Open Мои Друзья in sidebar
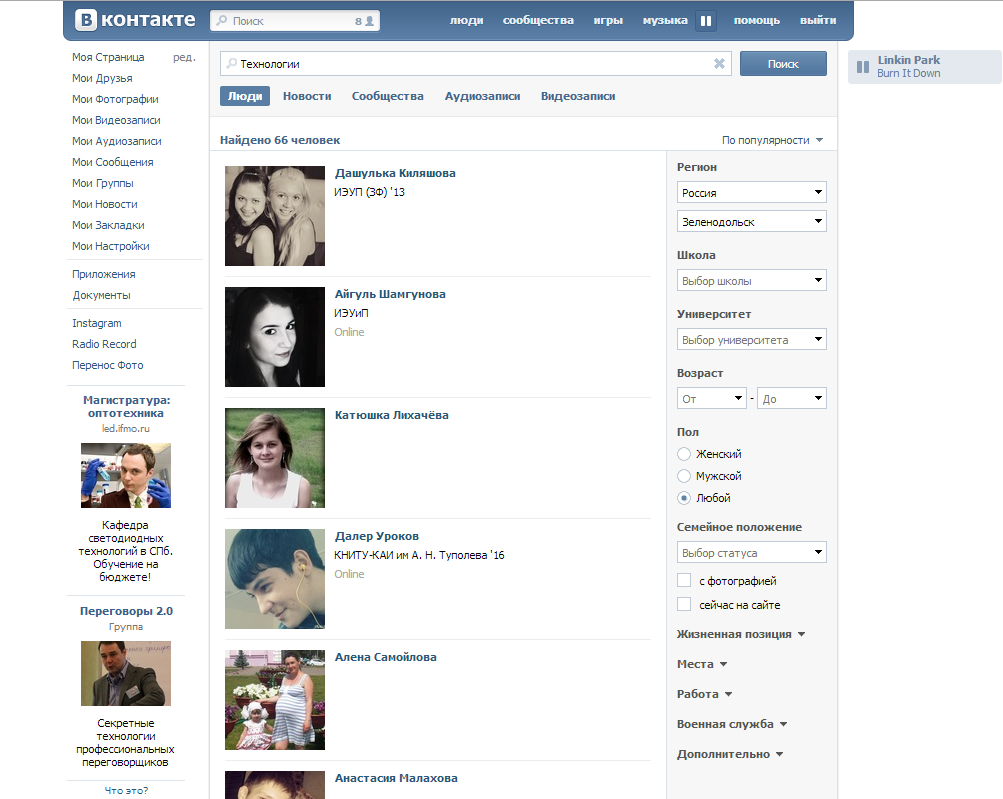This screenshot has height=799, width=1003. coord(102,78)
